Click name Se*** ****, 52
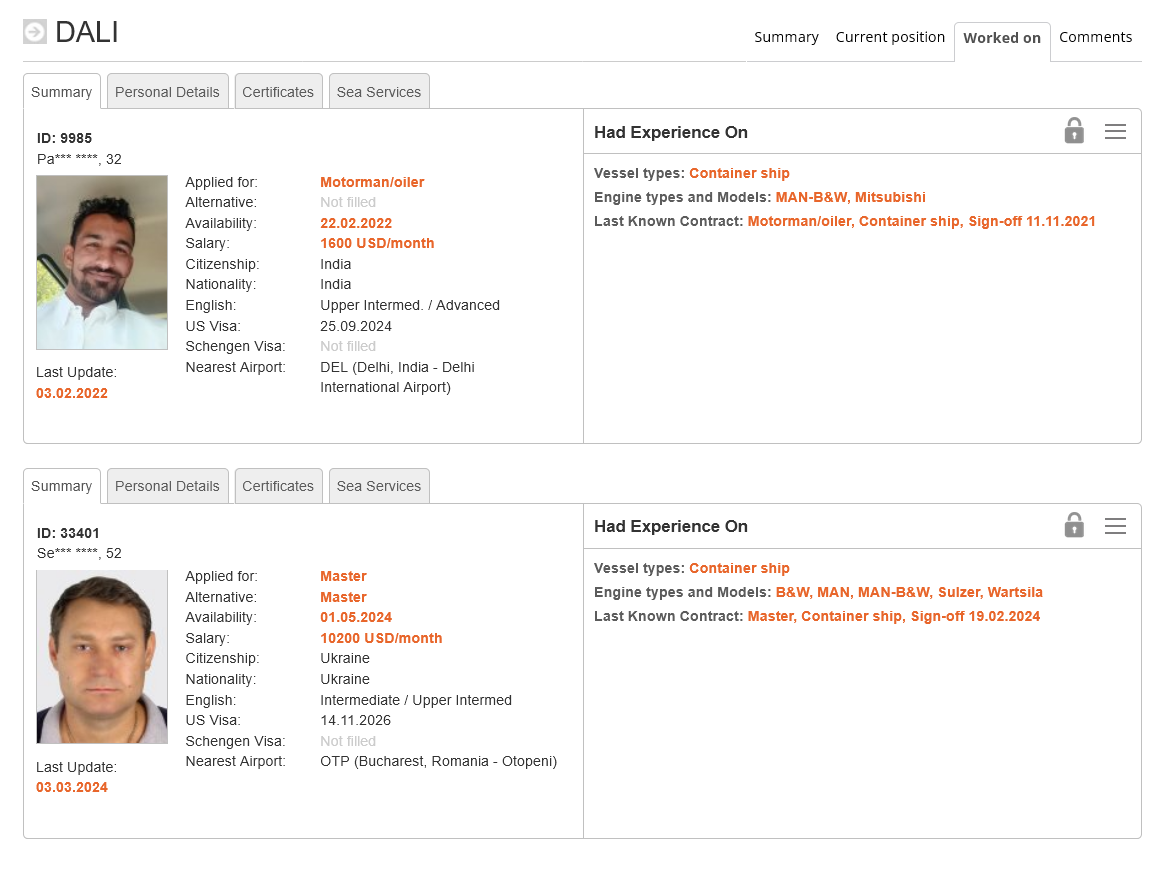 click(x=79, y=554)
